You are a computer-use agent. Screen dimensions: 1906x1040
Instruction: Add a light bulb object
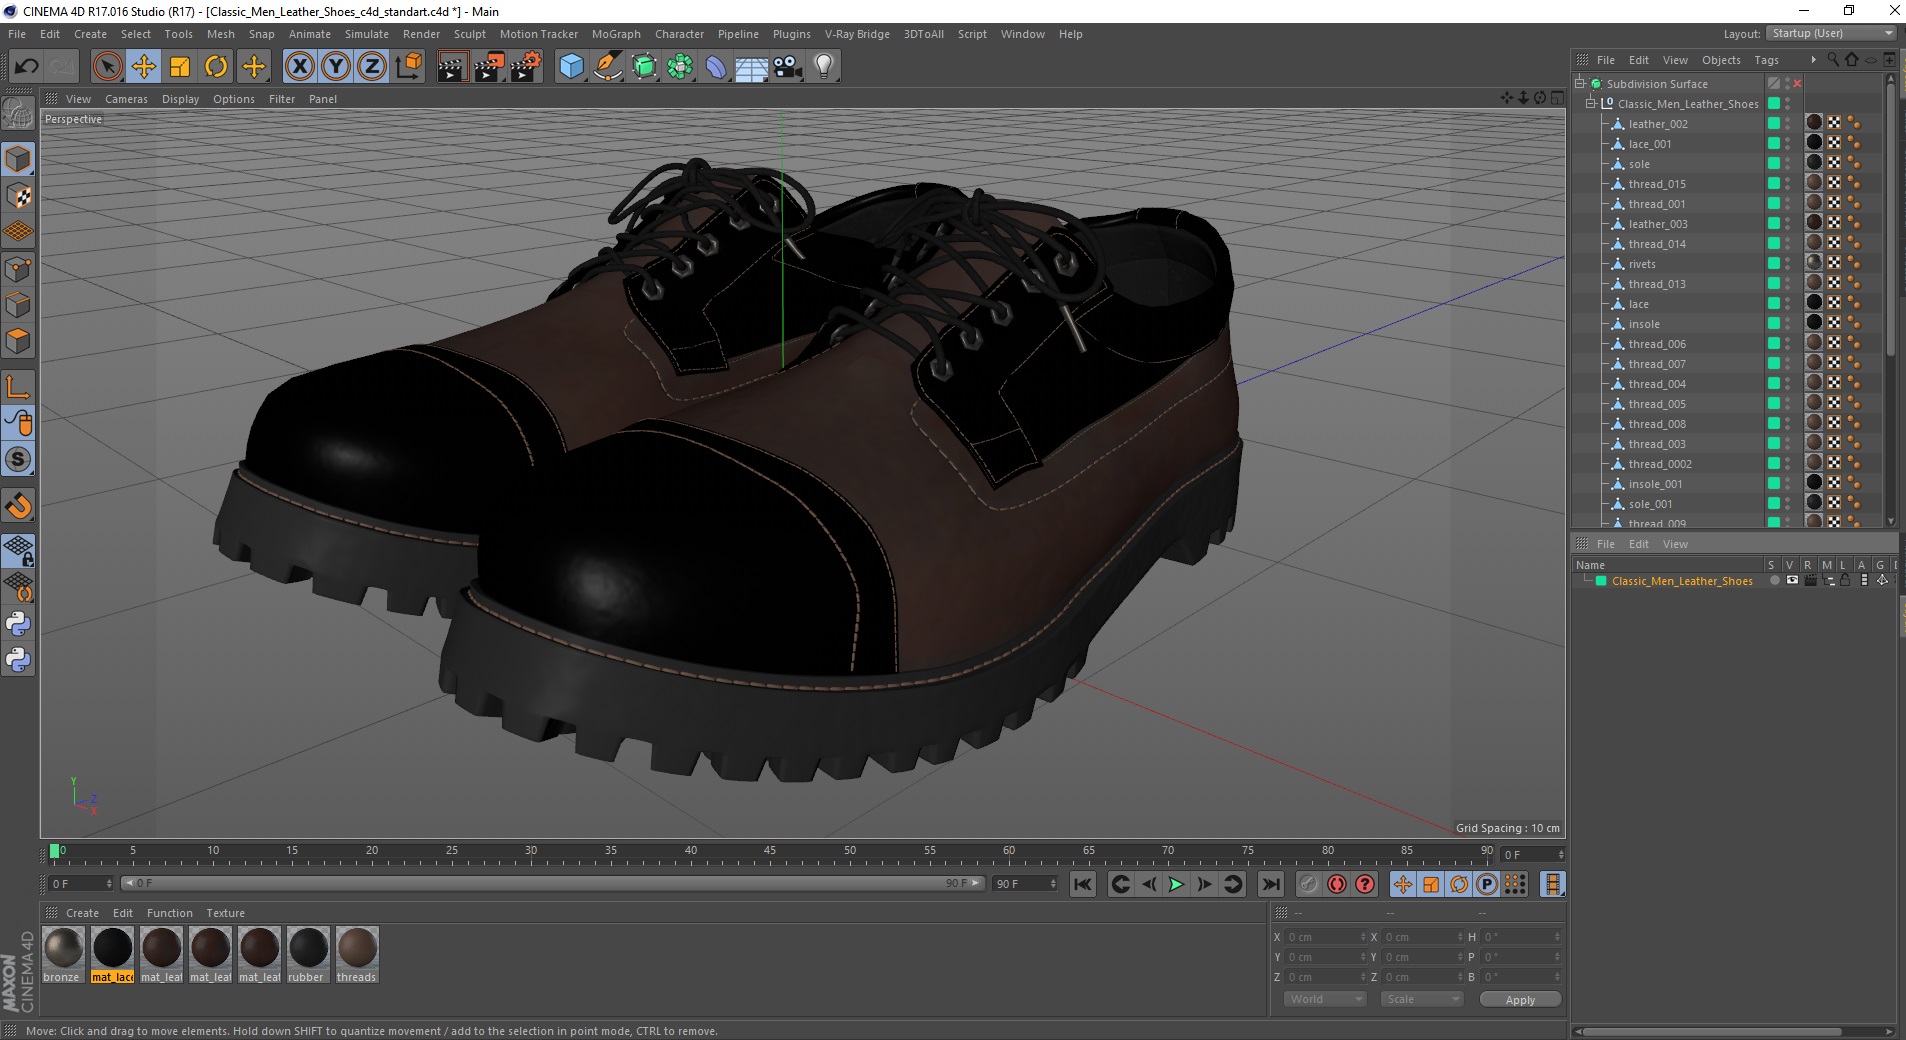[824, 67]
